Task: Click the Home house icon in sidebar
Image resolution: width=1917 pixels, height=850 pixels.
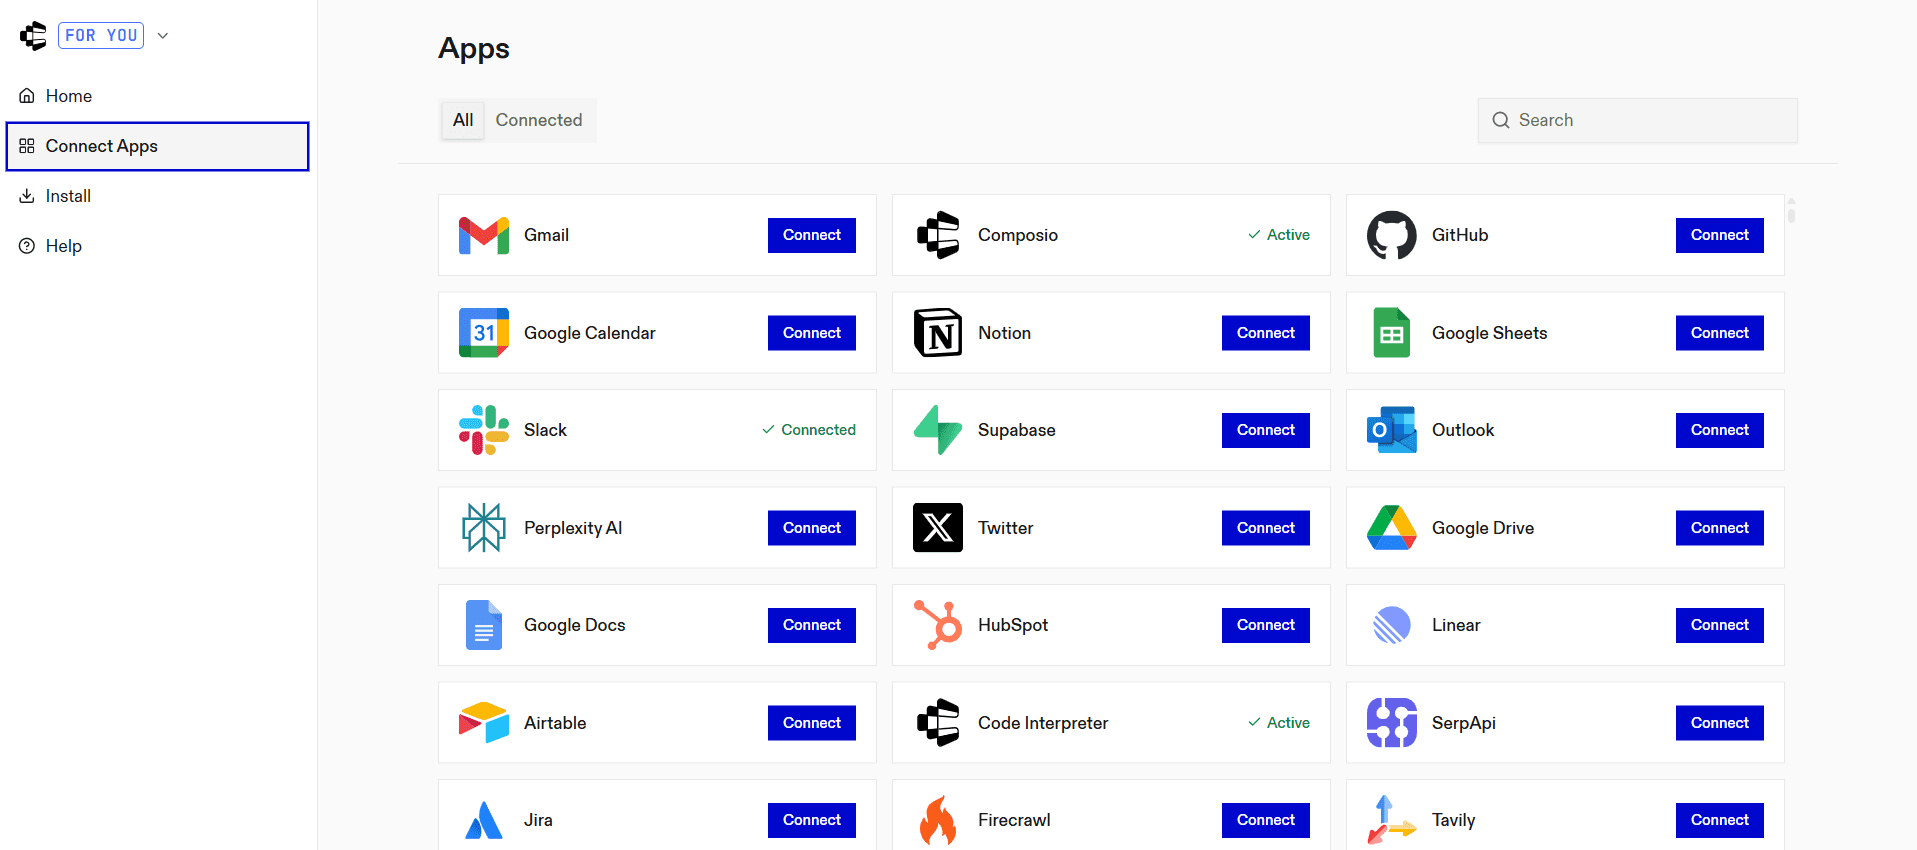Action: pos(27,96)
